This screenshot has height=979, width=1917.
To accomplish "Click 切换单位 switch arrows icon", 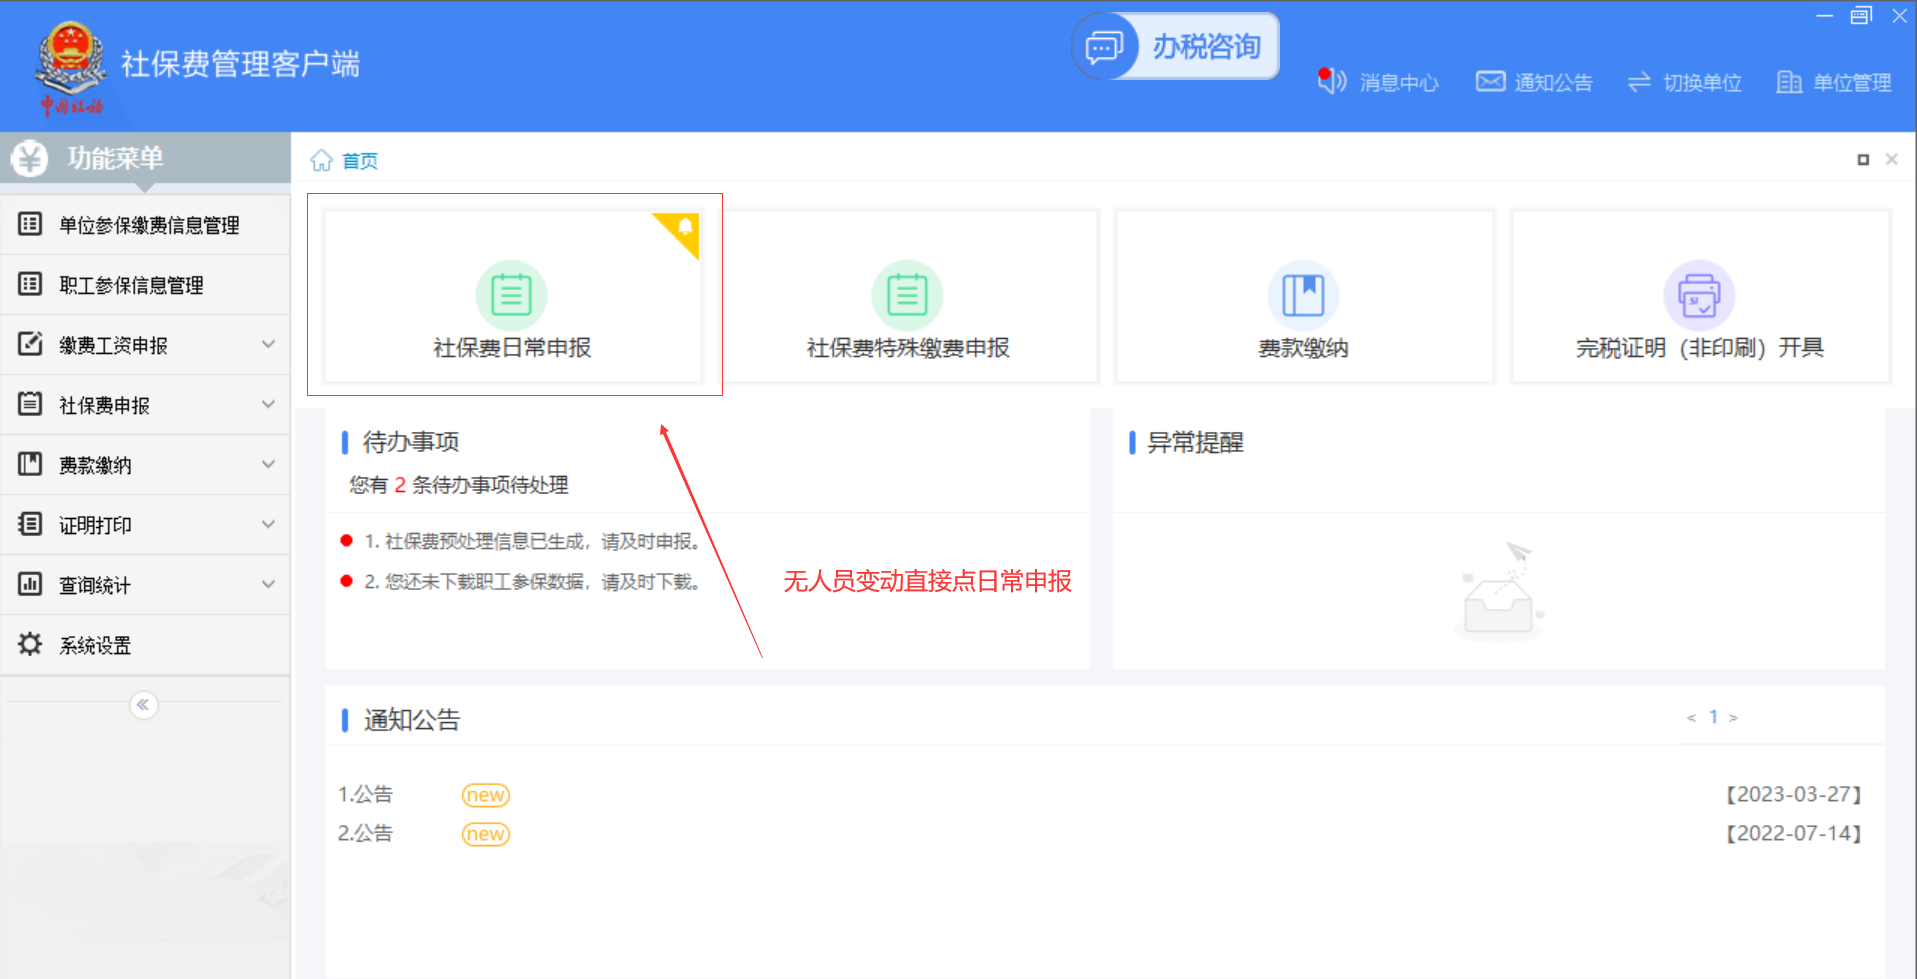I will pyautogui.click(x=1639, y=82).
